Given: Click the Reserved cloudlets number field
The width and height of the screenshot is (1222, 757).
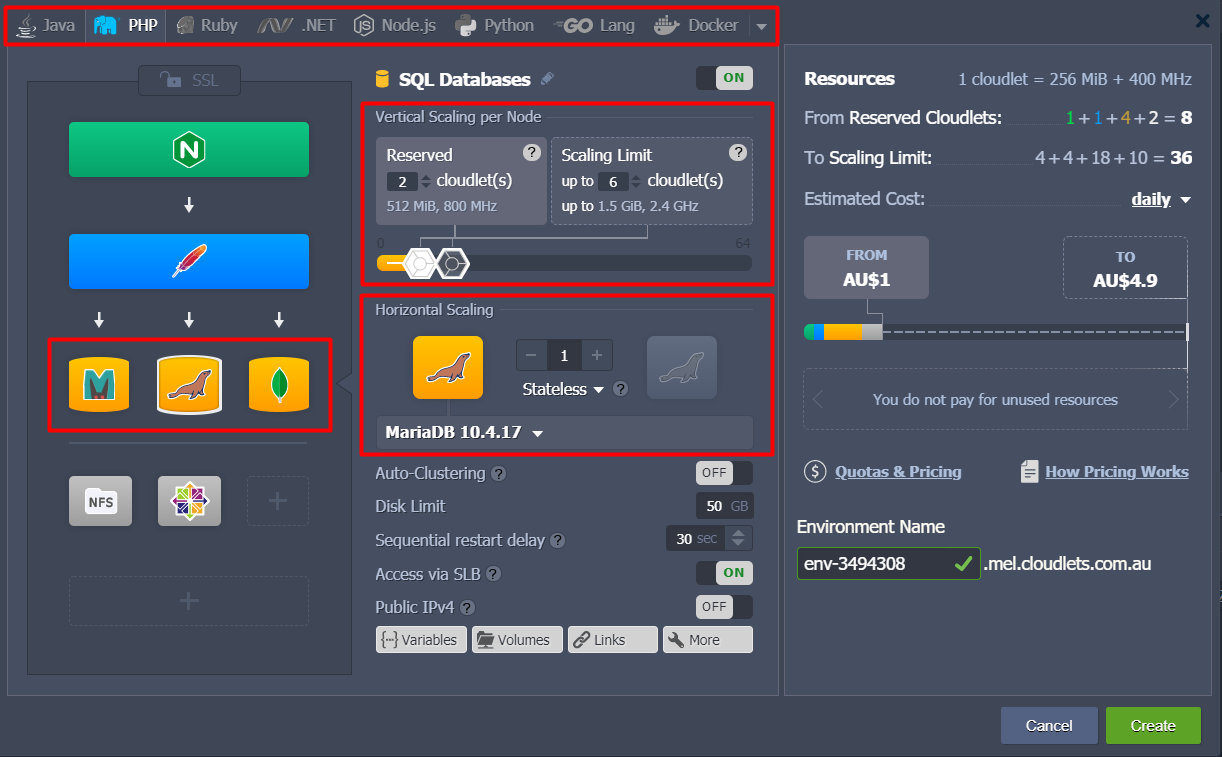Looking at the screenshot, I should [x=402, y=181].
